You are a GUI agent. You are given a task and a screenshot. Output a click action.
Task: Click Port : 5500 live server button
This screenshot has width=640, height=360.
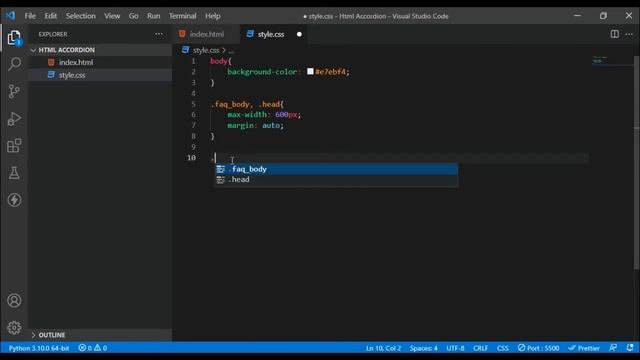538,348
